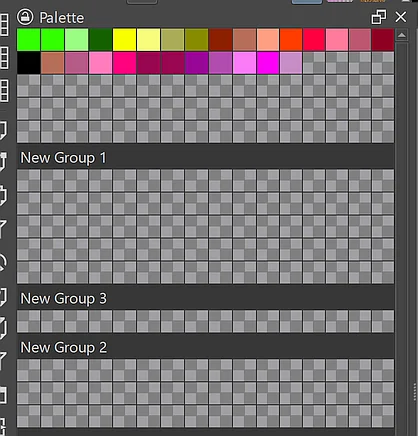Toggle the Palette docker lock icon
Image resolution: width=418 pixels, height=436 pixels.
[x=25, y=17]
